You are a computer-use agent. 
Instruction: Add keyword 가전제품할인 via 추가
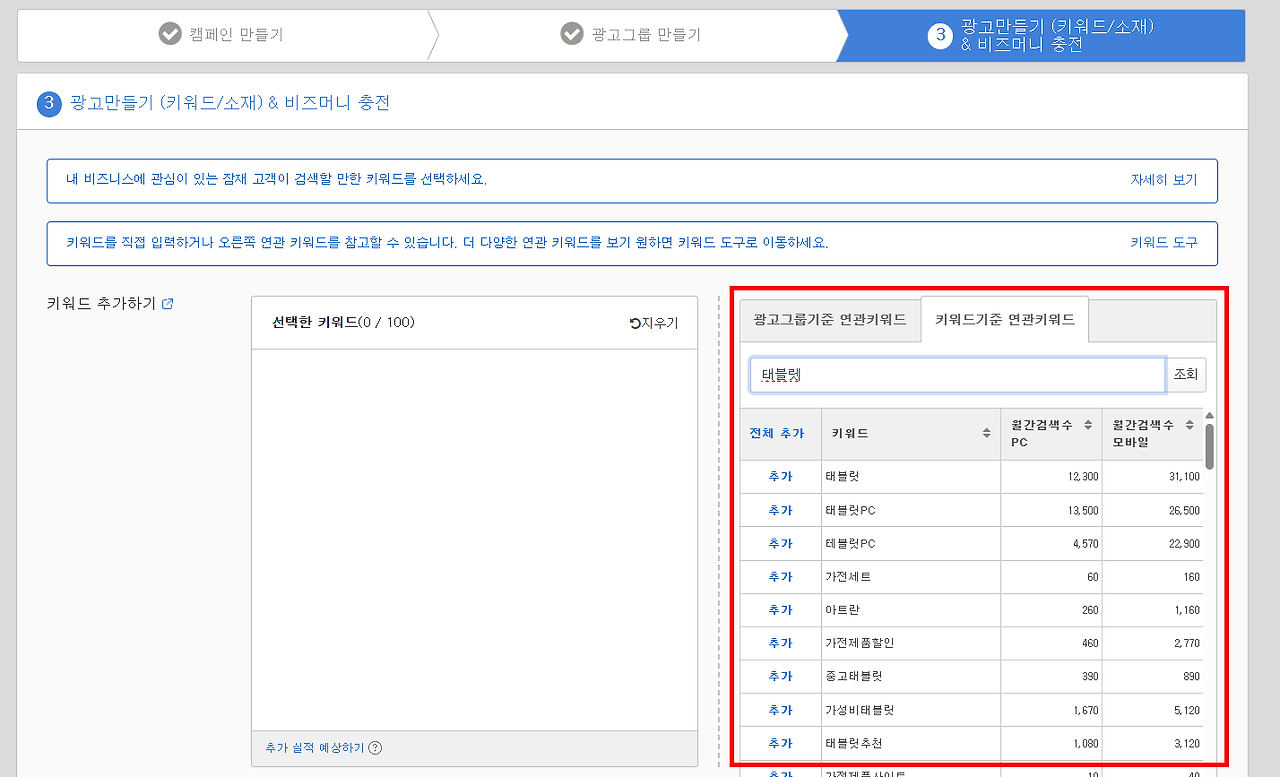(x=780, y=643)
